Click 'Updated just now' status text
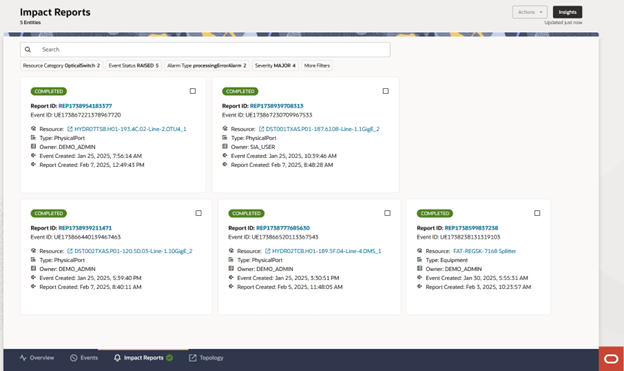Viewport: 624px width, 371px height. click(x=563, y=22)
